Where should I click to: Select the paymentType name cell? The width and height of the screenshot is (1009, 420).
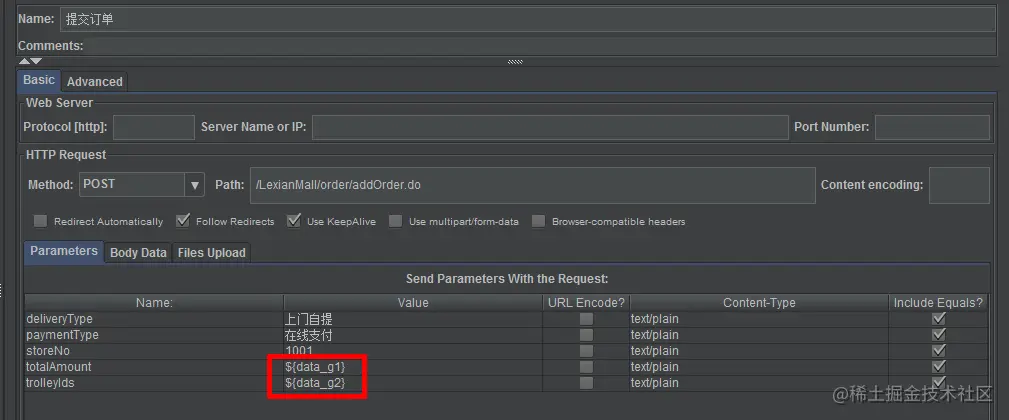[154, 335]
